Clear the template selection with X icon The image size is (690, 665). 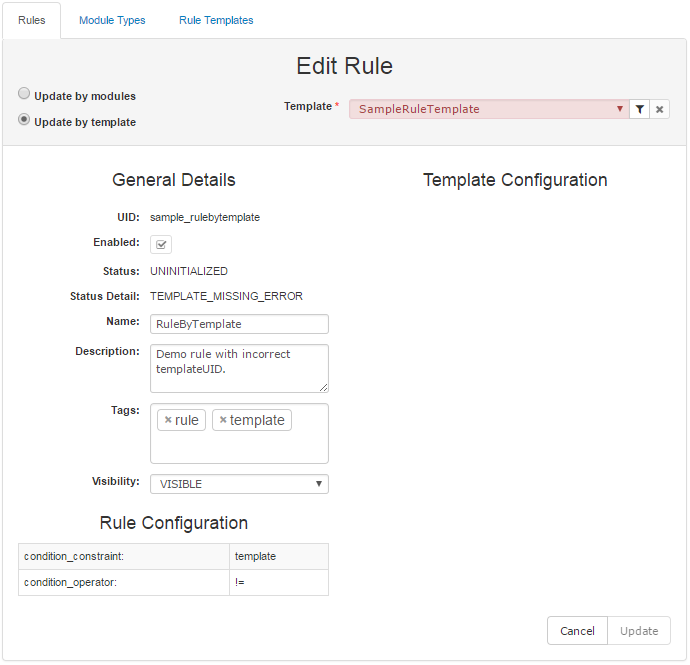(x=659, y=109)
